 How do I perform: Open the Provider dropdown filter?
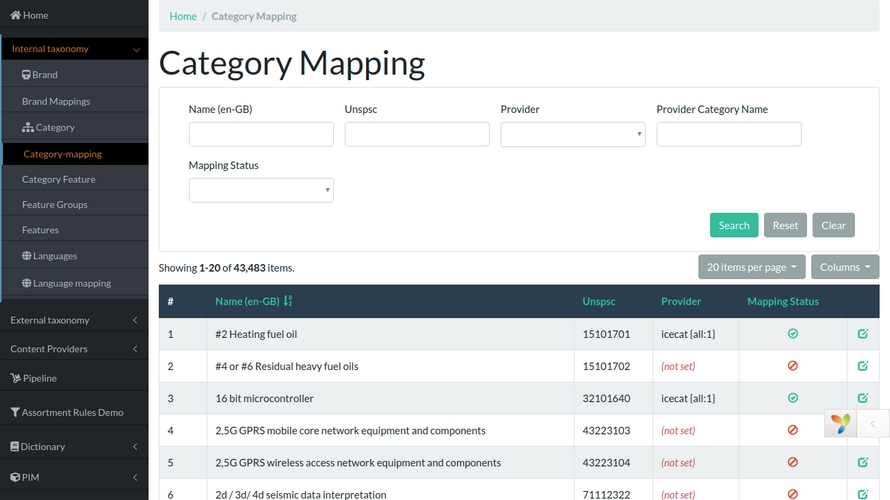pyautogui.click(x=572, y=134)
